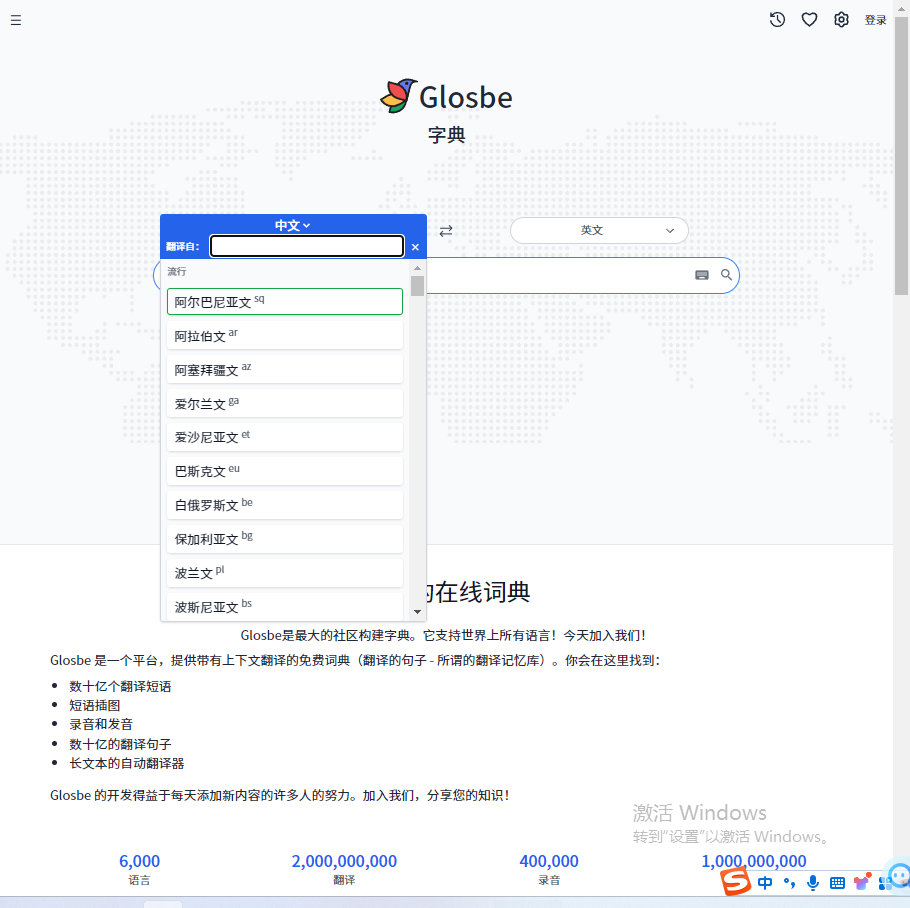The width and height of the screenshot is (910, 908).
Task: Click the 数十亿的翻译句子 bullet
Action: (x=120, y=744)
